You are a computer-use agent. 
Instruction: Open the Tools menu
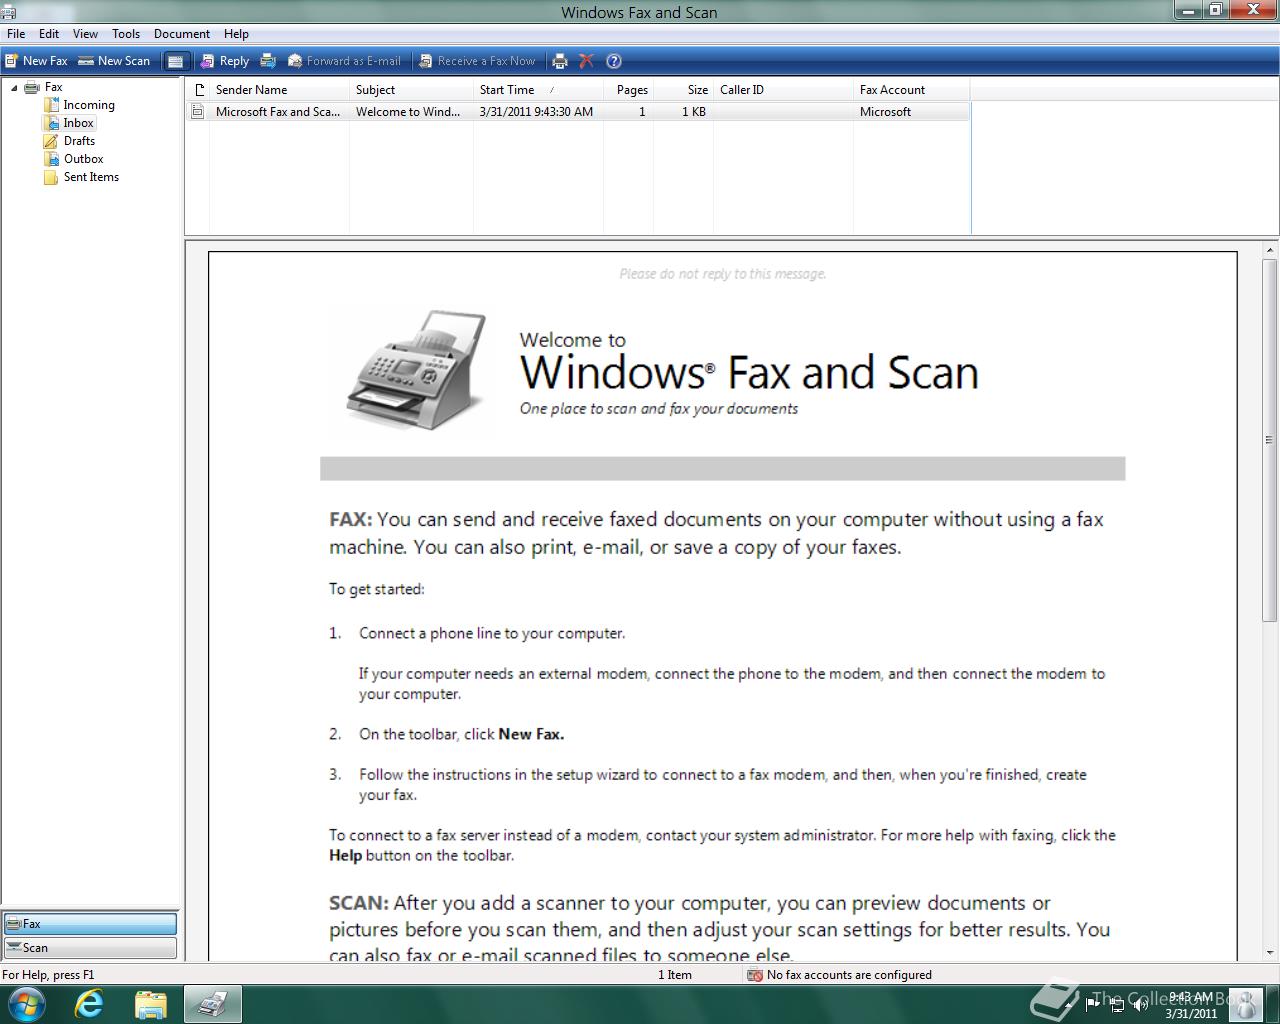pos(126,33)
